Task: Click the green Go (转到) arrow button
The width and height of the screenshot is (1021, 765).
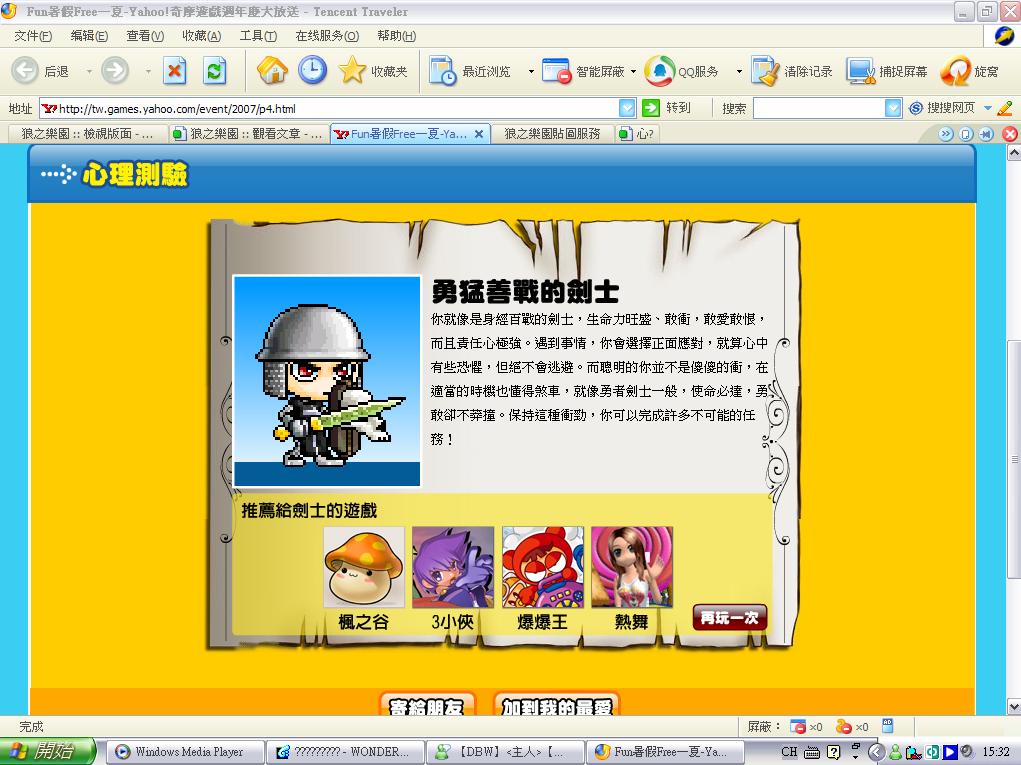Action: click(x=650, y=108)
